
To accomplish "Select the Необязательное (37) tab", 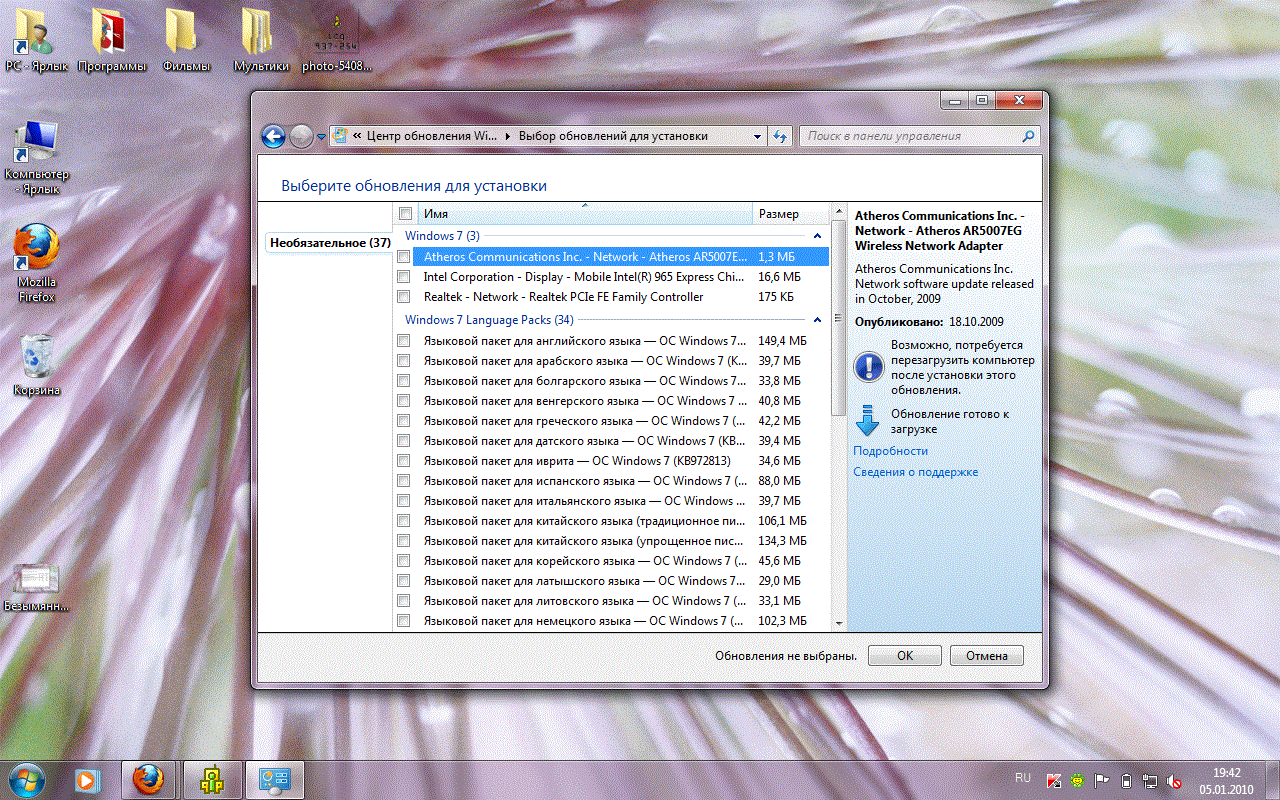I will [330, 243].
